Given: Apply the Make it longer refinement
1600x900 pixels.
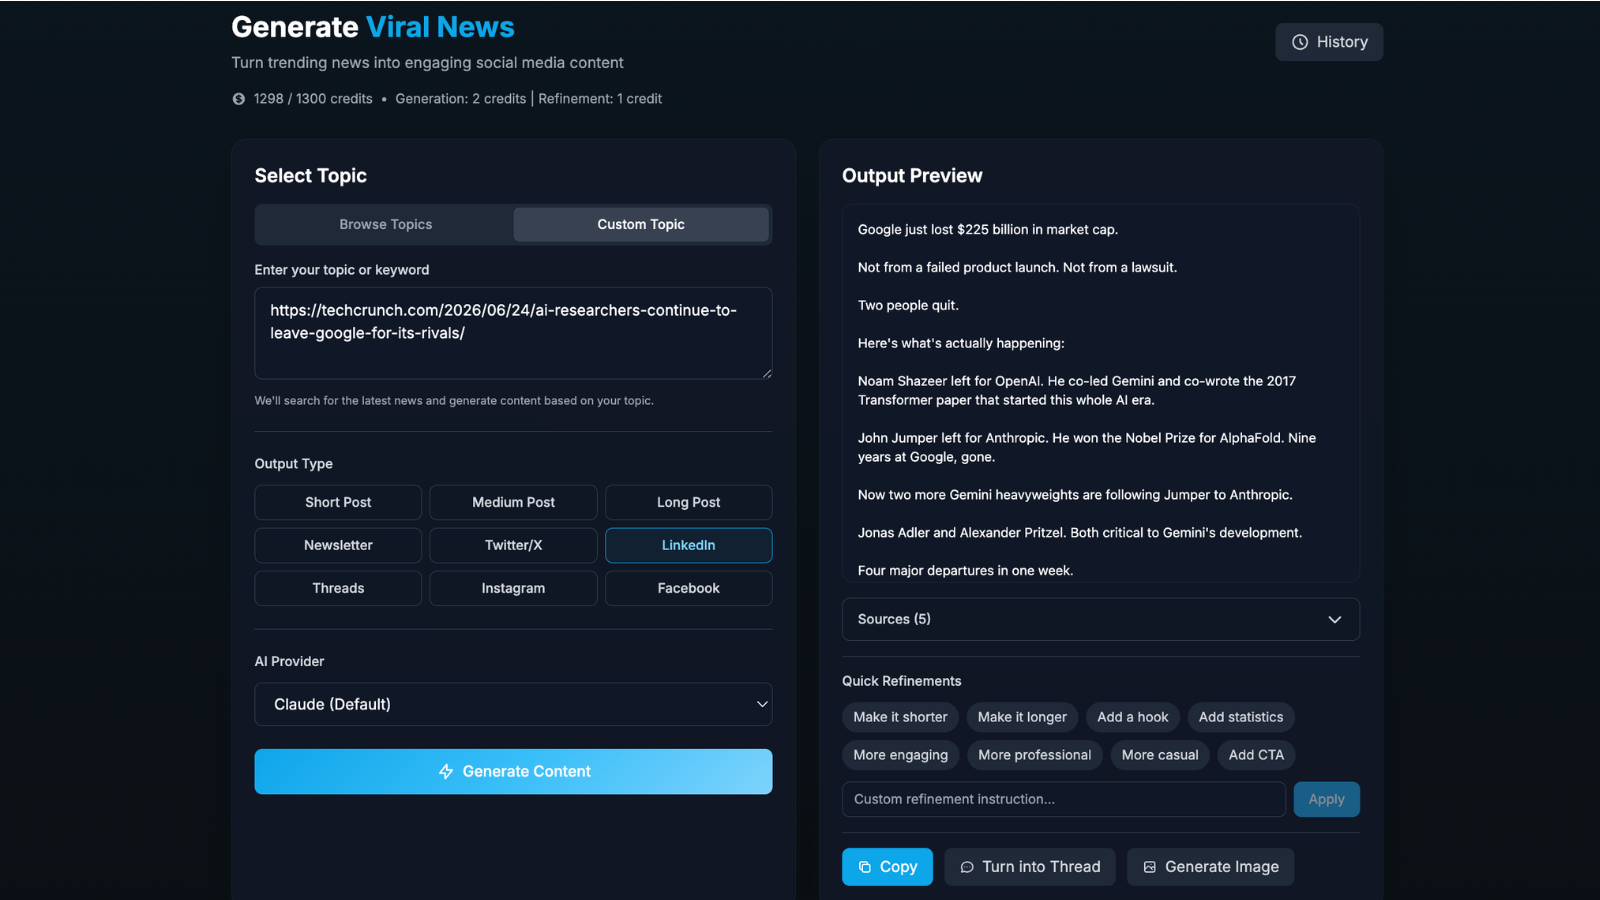Looking at the screenshot, I should coord(1022,717).
